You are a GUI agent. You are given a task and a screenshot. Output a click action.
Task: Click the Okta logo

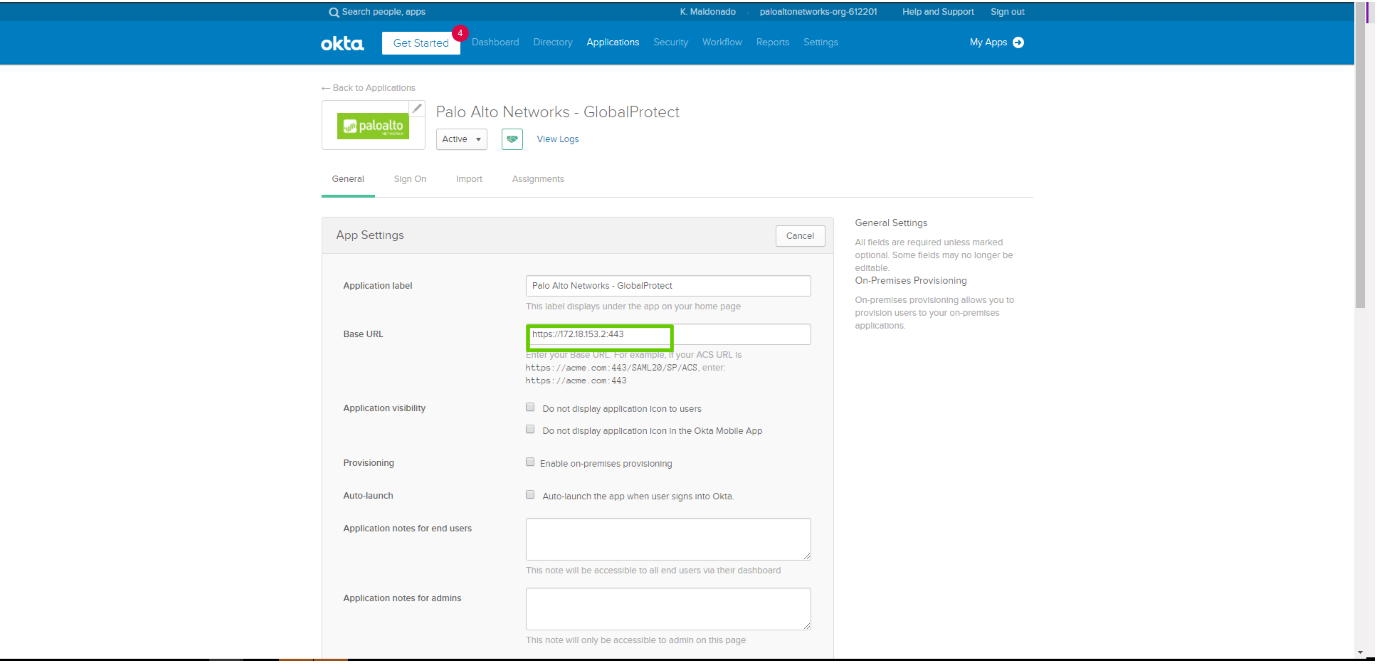[x=342, y=43]
